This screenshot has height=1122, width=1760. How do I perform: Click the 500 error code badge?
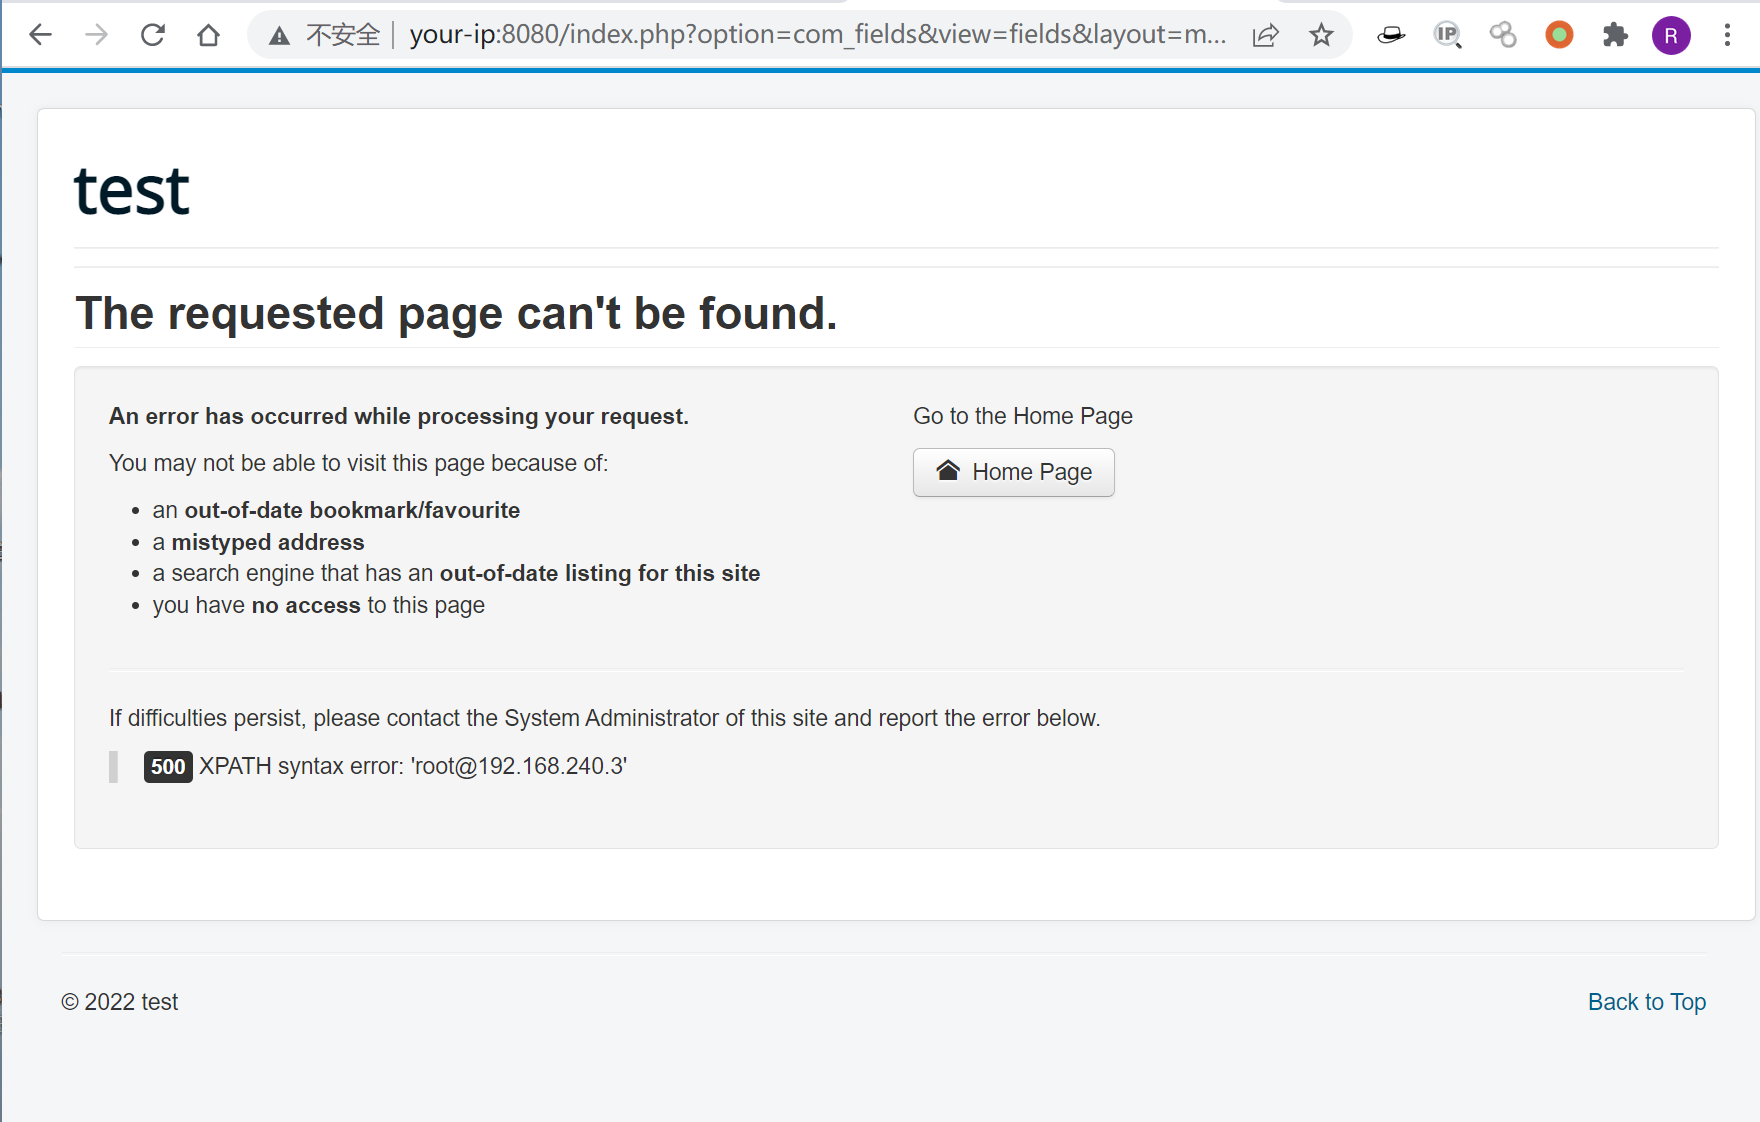[168, 767]
